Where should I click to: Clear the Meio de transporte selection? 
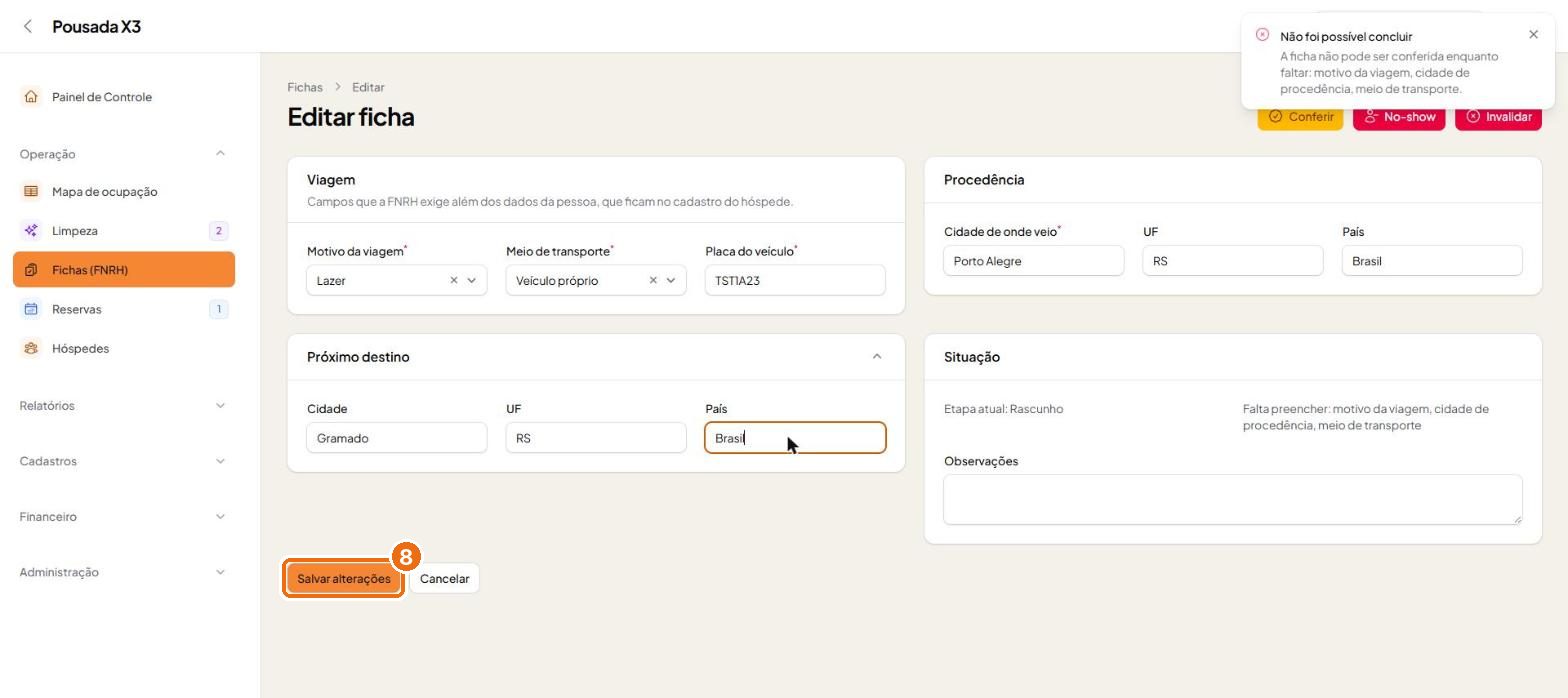(x=653, y=280)
